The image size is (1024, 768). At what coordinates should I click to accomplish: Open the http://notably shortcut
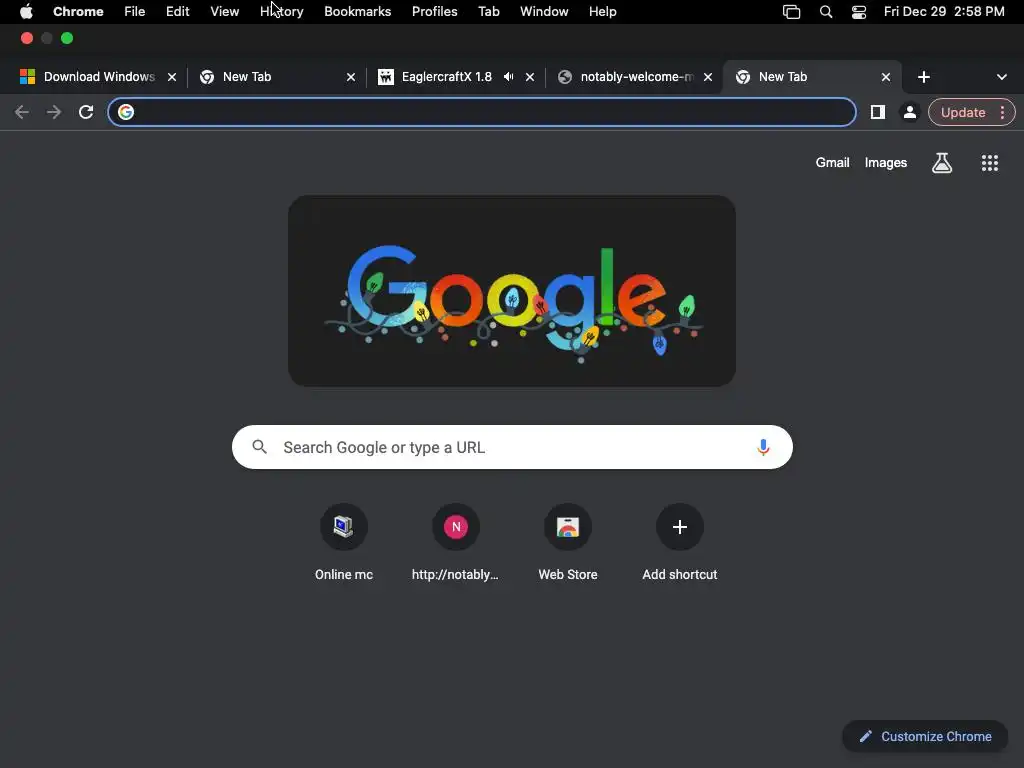(x=455, y=542)
